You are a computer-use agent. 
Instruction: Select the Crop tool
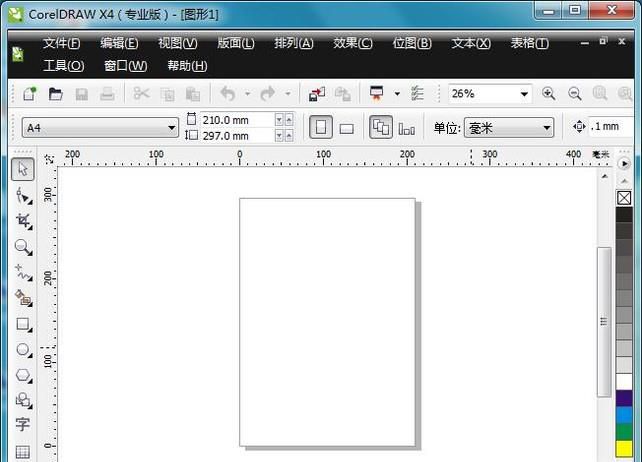coord(22,221)
